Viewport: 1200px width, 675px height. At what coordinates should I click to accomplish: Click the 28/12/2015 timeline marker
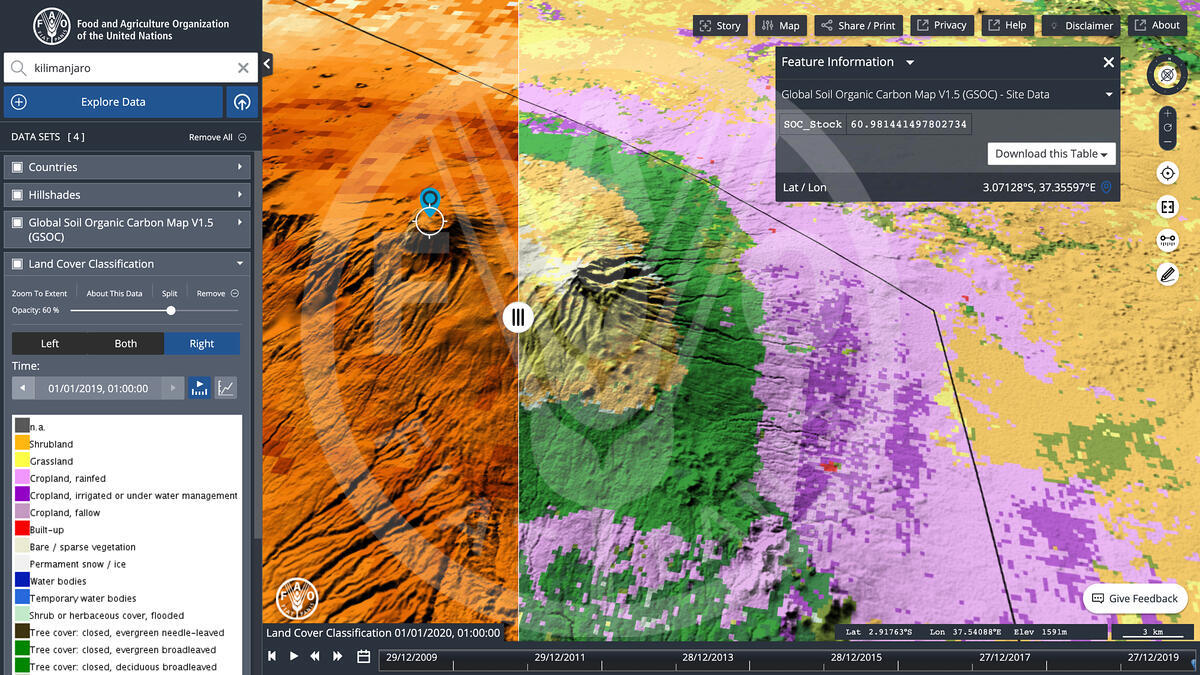856,657
